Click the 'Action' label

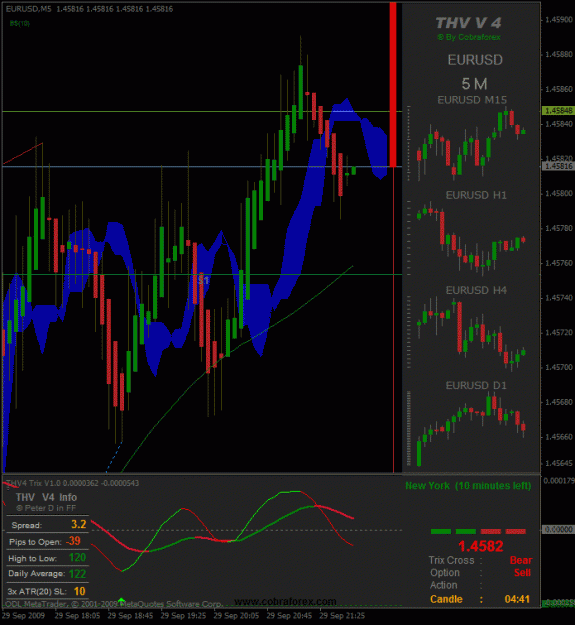point(444,585)
